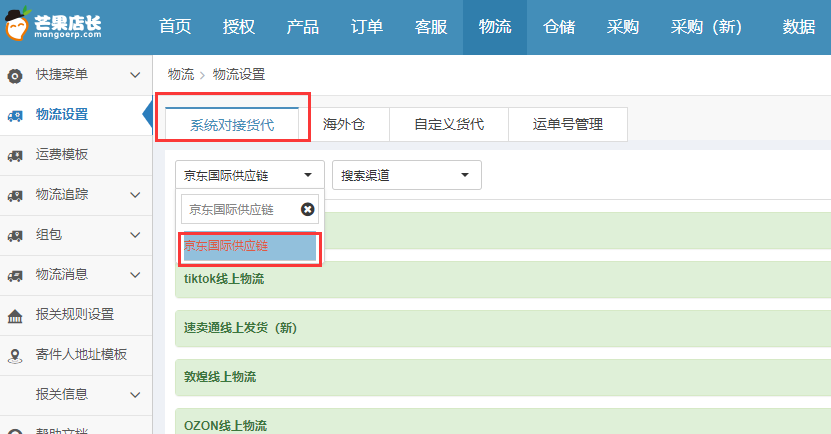Click the 运费模板 truck icon
Screen dimensions: 831x434
pos(15,156)
